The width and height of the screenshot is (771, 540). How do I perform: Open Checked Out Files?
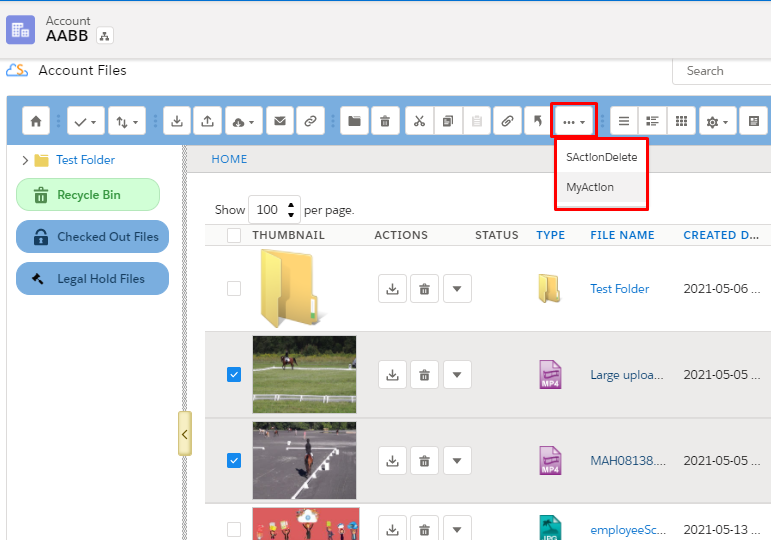[93, 237]
